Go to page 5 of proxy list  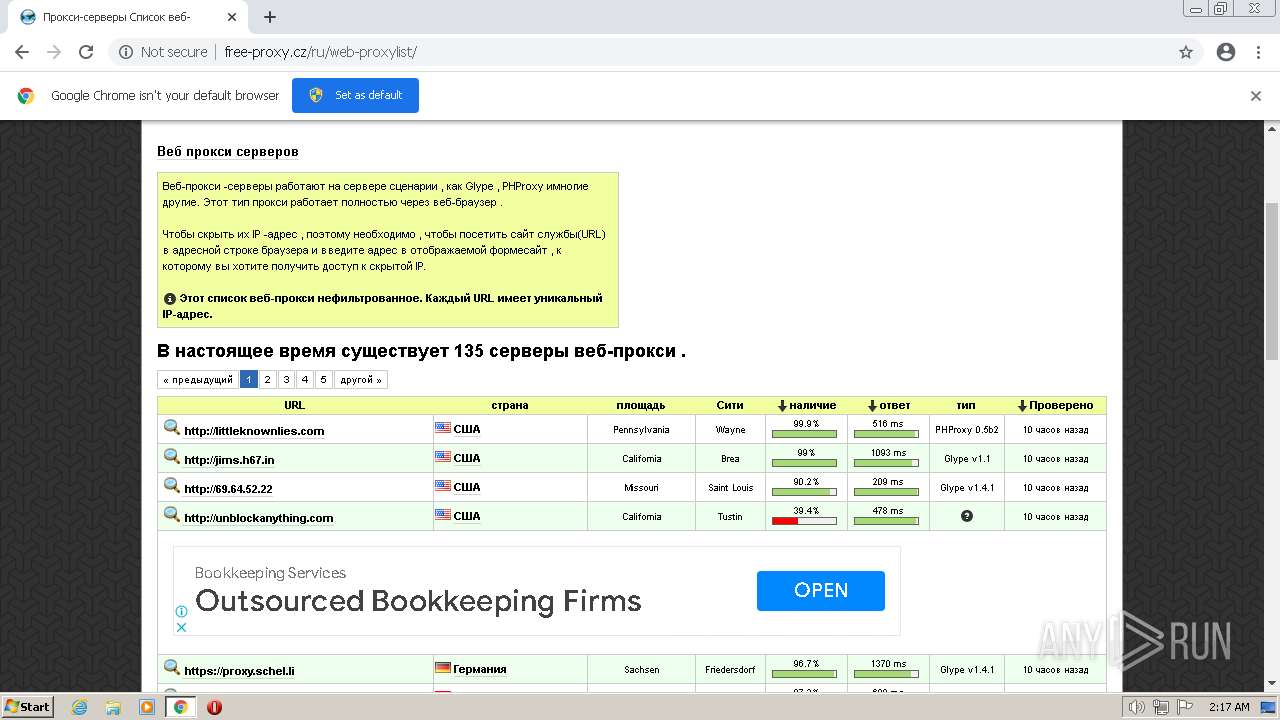click(x=323, y=379)
